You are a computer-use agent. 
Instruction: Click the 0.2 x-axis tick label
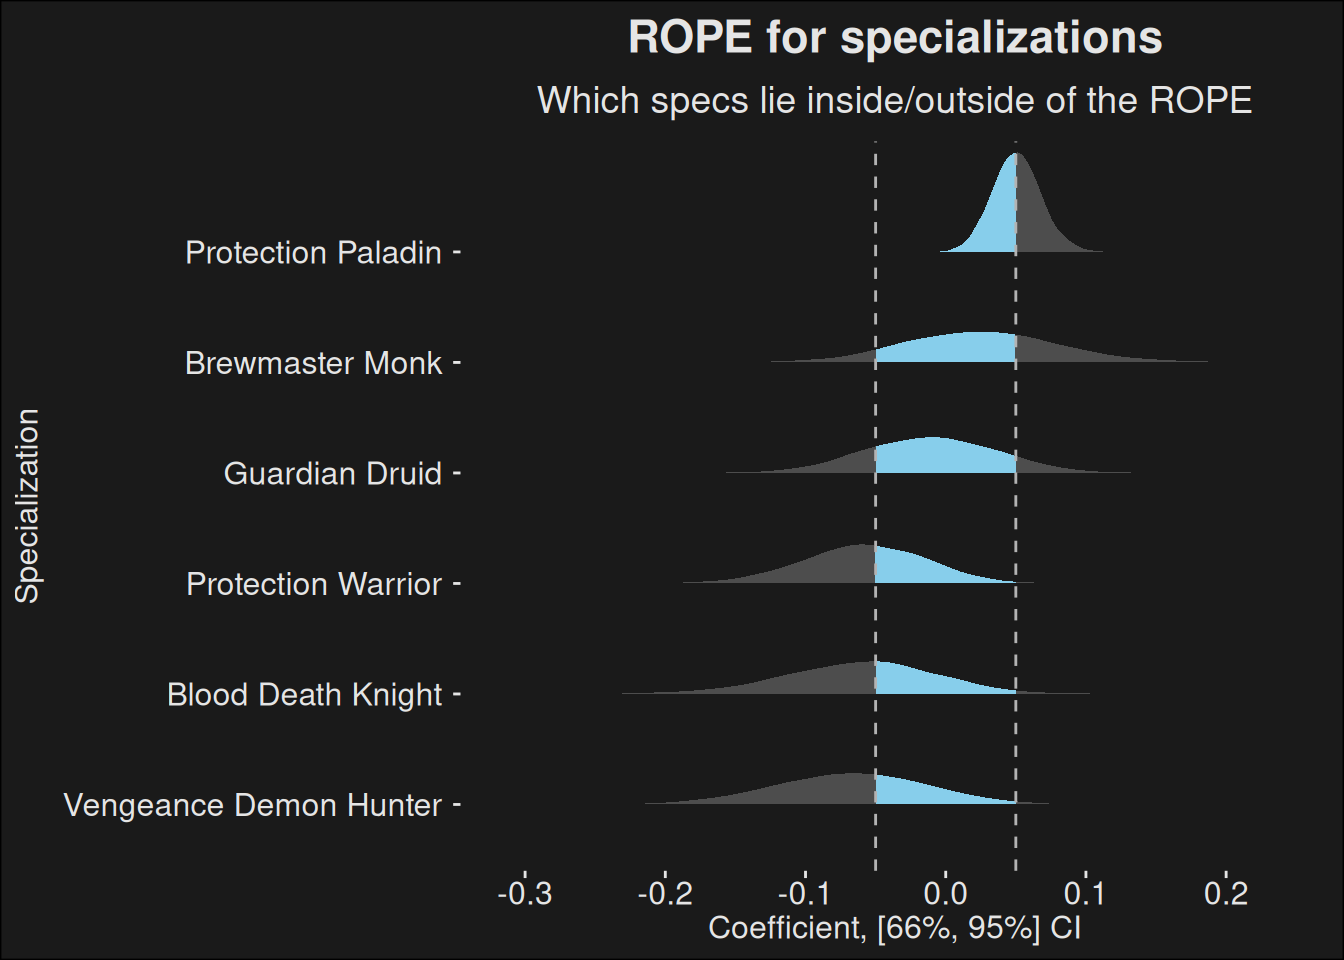point(1226,893)
